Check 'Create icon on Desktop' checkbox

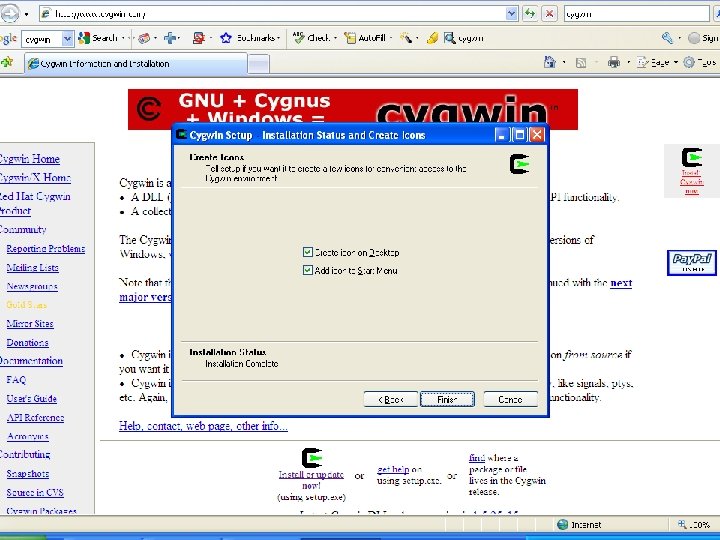click(x=308, y=252)
